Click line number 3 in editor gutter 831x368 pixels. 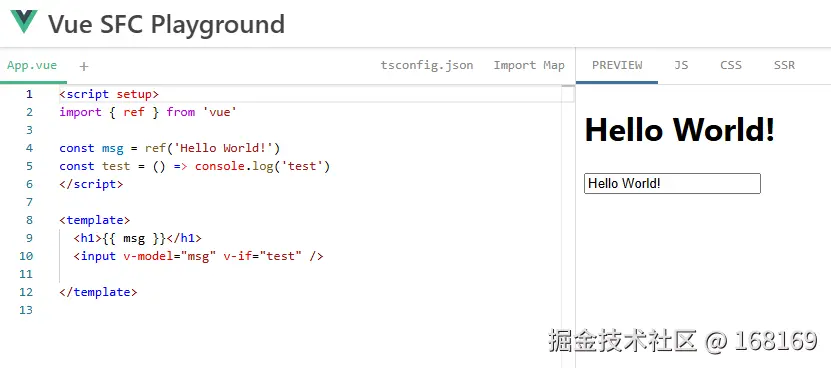pyautogui.click(x=29, y=130)
